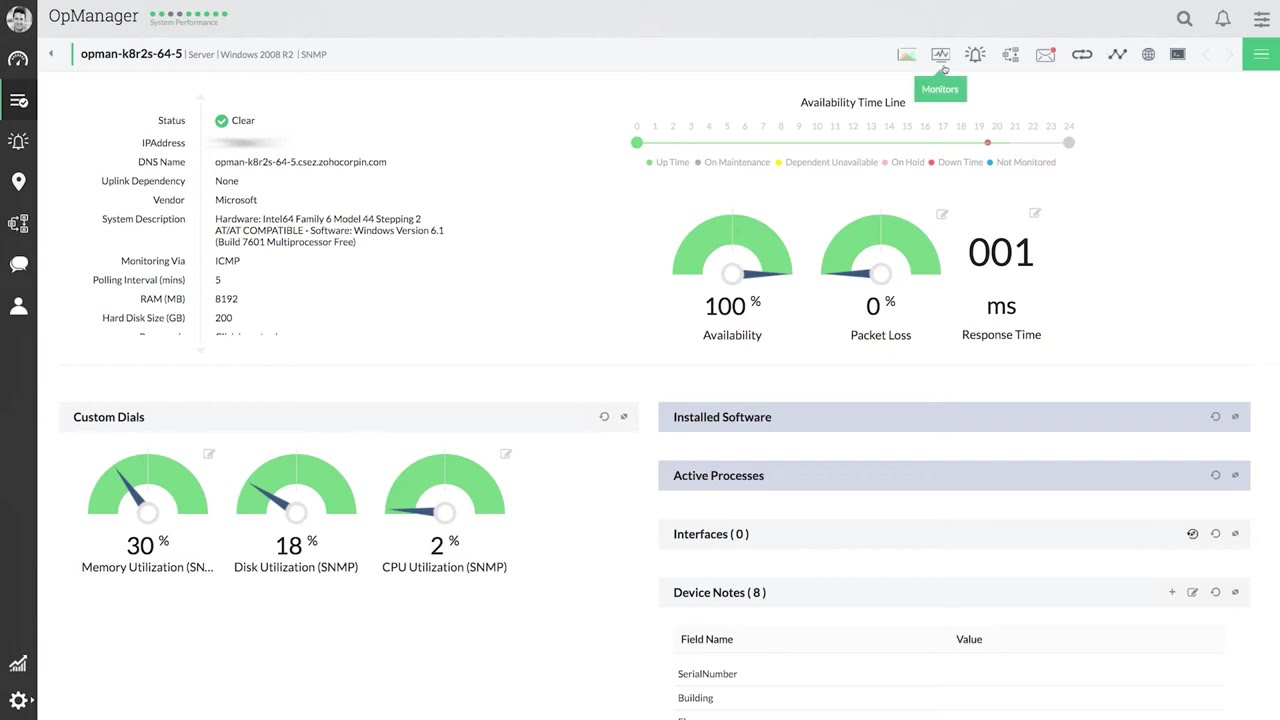Click the Disk Utilization (SNMP) gauge

tap(296, 490)
